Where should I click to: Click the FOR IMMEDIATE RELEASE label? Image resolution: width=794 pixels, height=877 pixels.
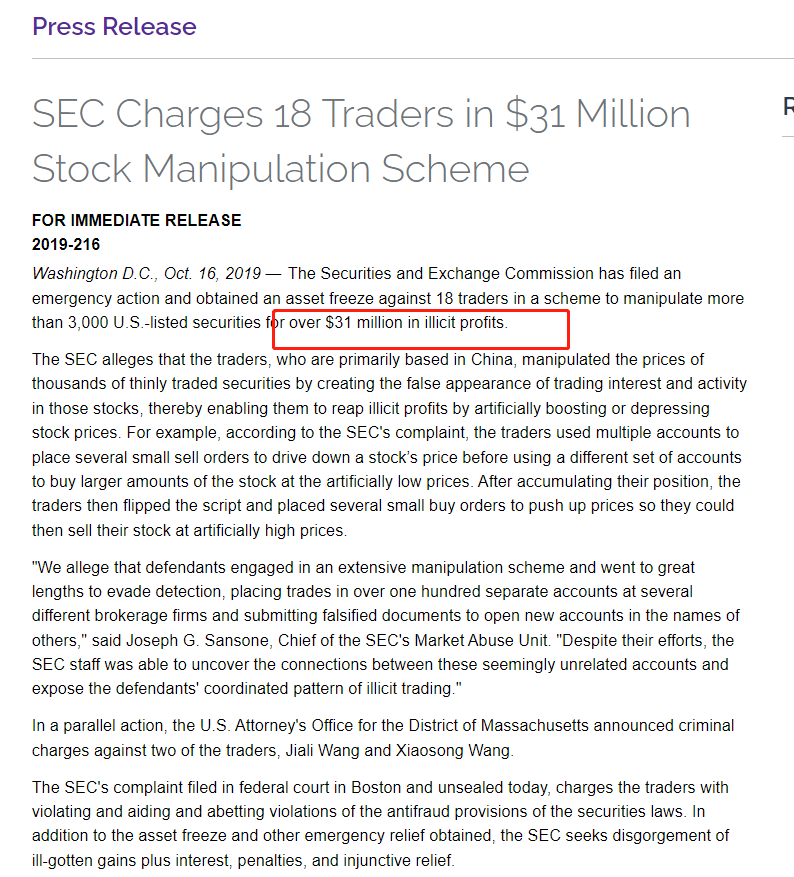point(136,220)
